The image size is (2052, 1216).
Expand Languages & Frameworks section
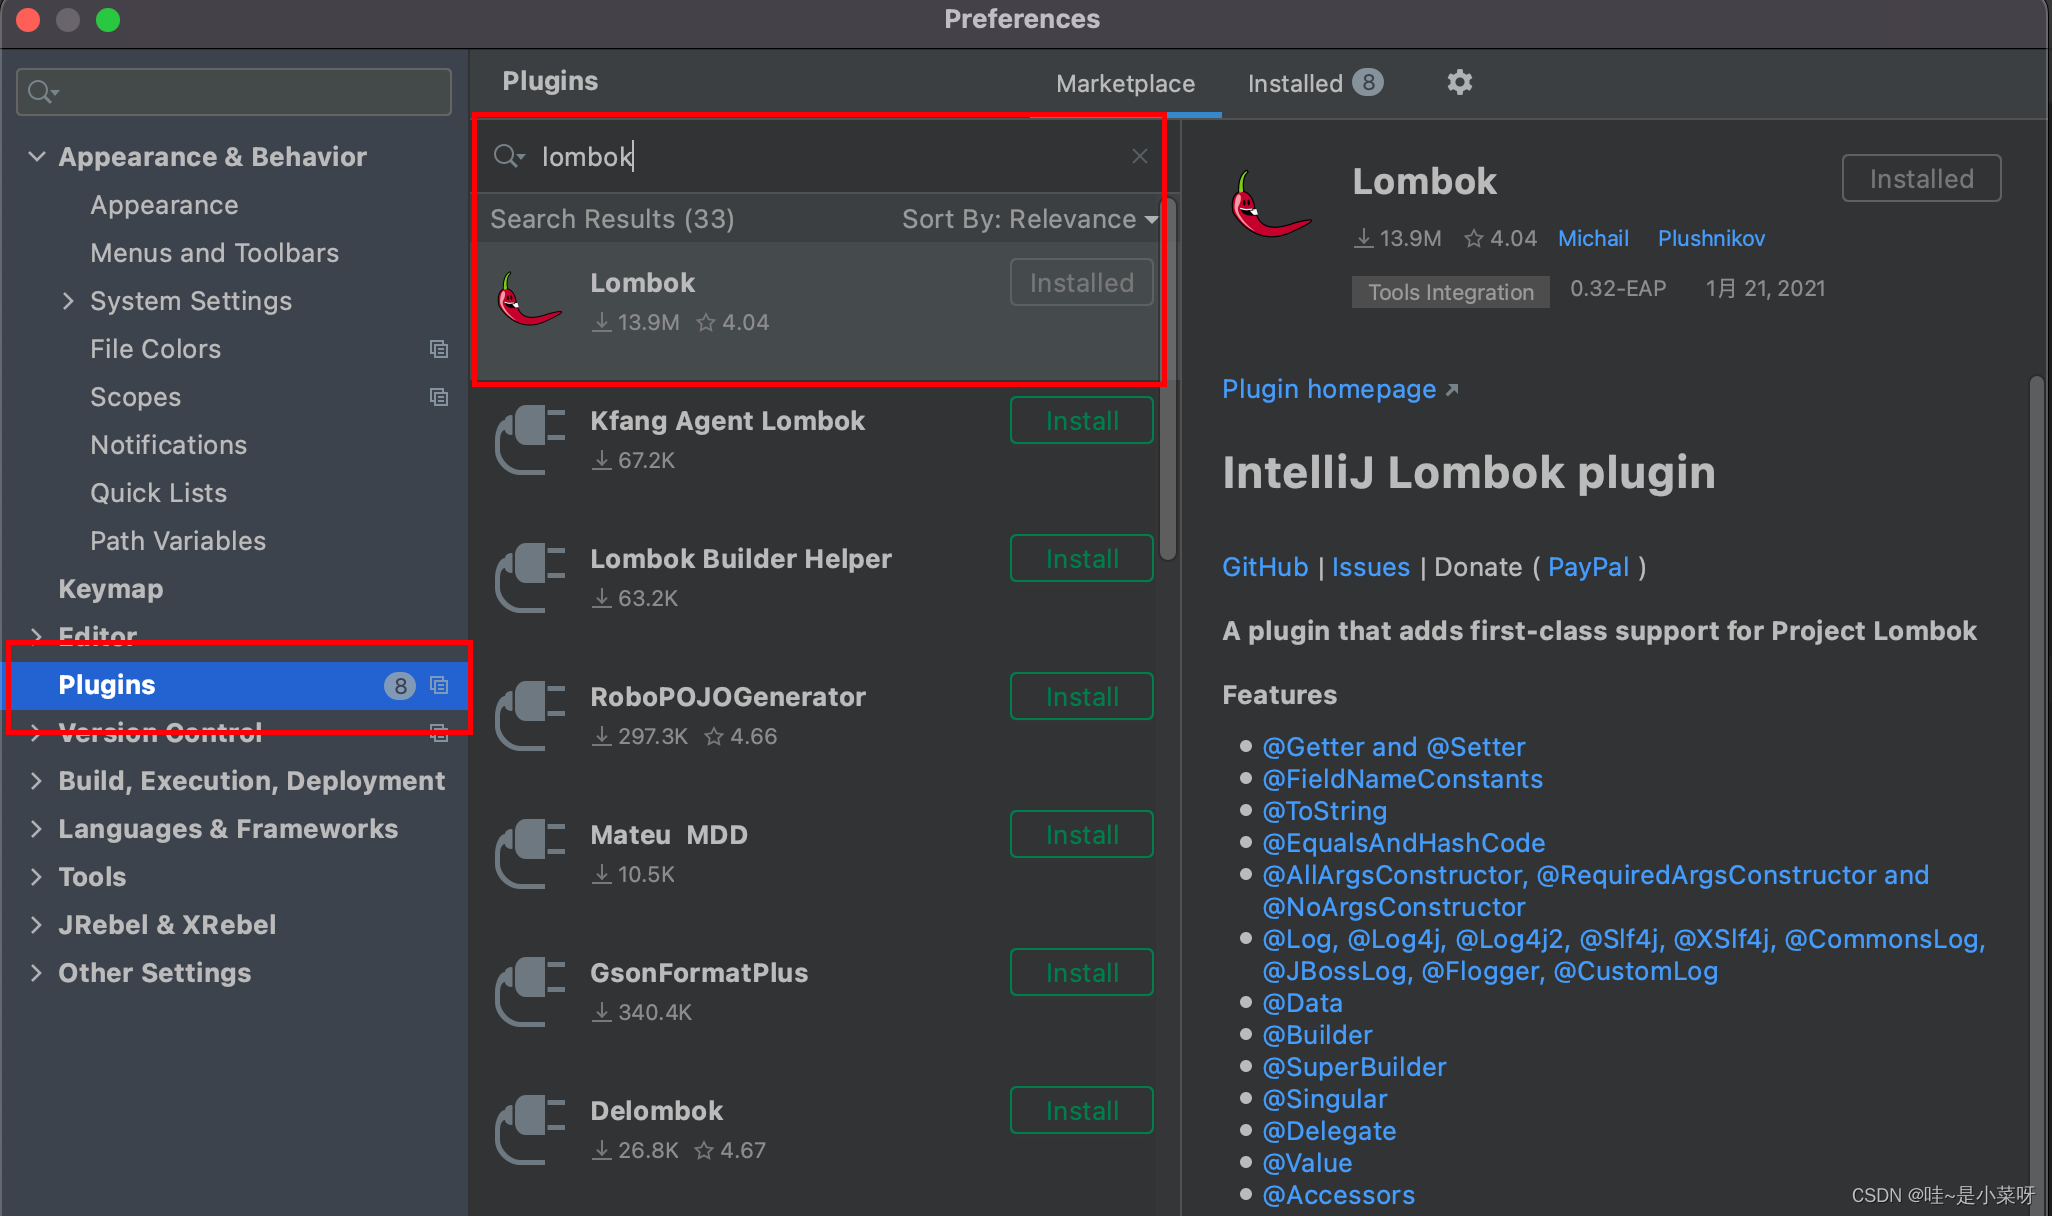point(36,829)
